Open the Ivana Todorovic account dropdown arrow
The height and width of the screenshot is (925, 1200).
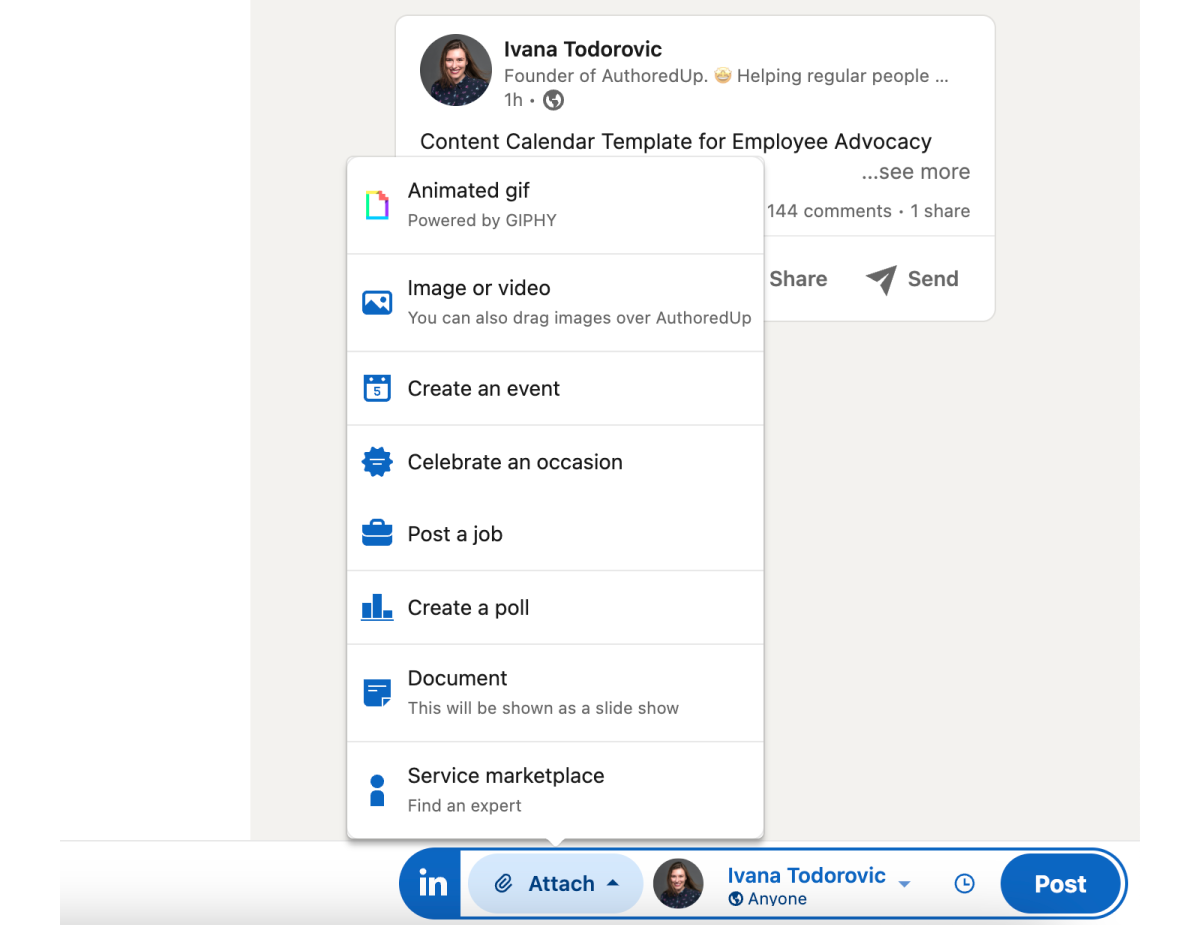904,884
